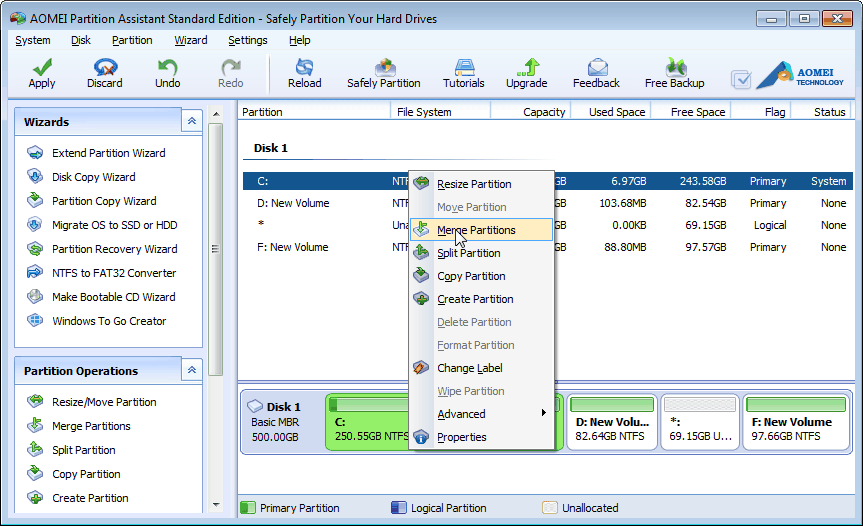Sort by the File System column header
Viewport: 863px width, 526px height.
[x=440, y=112]
